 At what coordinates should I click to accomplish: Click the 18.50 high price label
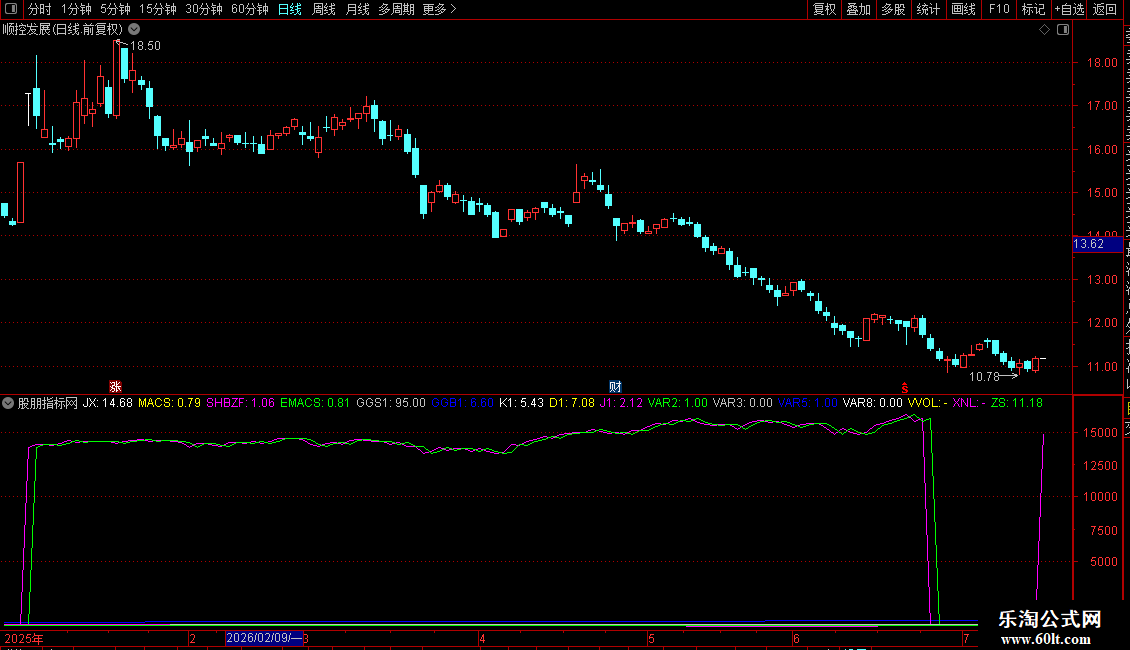click(145, 46)
